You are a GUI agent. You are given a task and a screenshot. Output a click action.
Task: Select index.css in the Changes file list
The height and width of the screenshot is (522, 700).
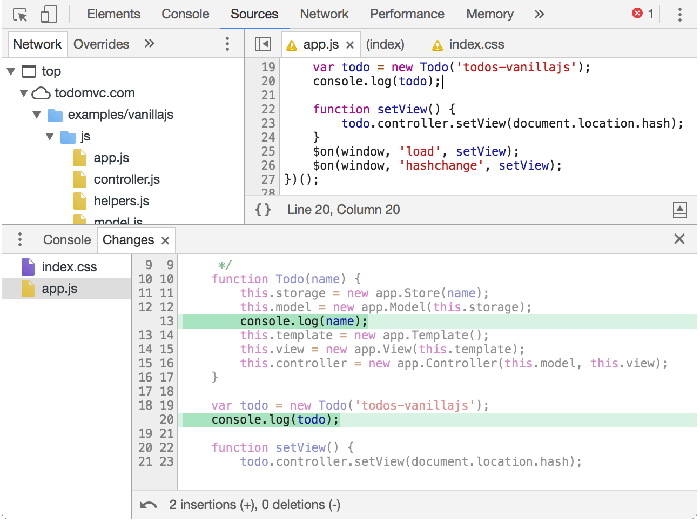[x=68, y=267]
